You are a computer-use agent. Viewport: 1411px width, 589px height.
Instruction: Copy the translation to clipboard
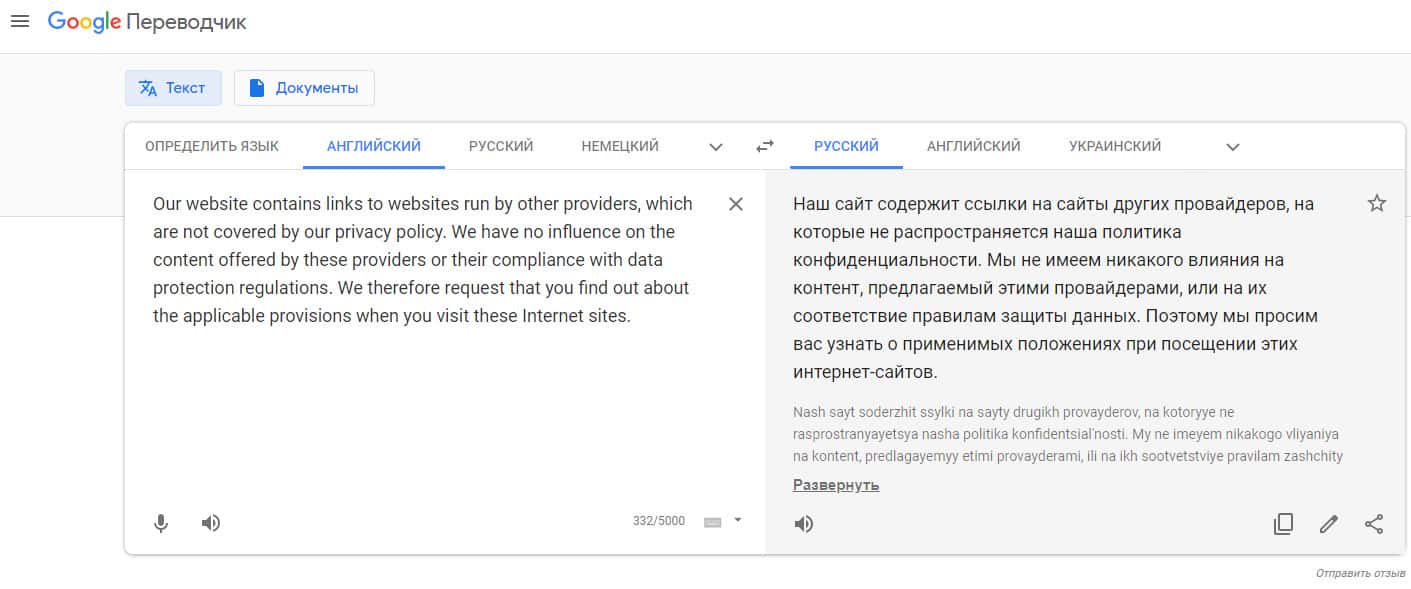[x=1283, y=524]
